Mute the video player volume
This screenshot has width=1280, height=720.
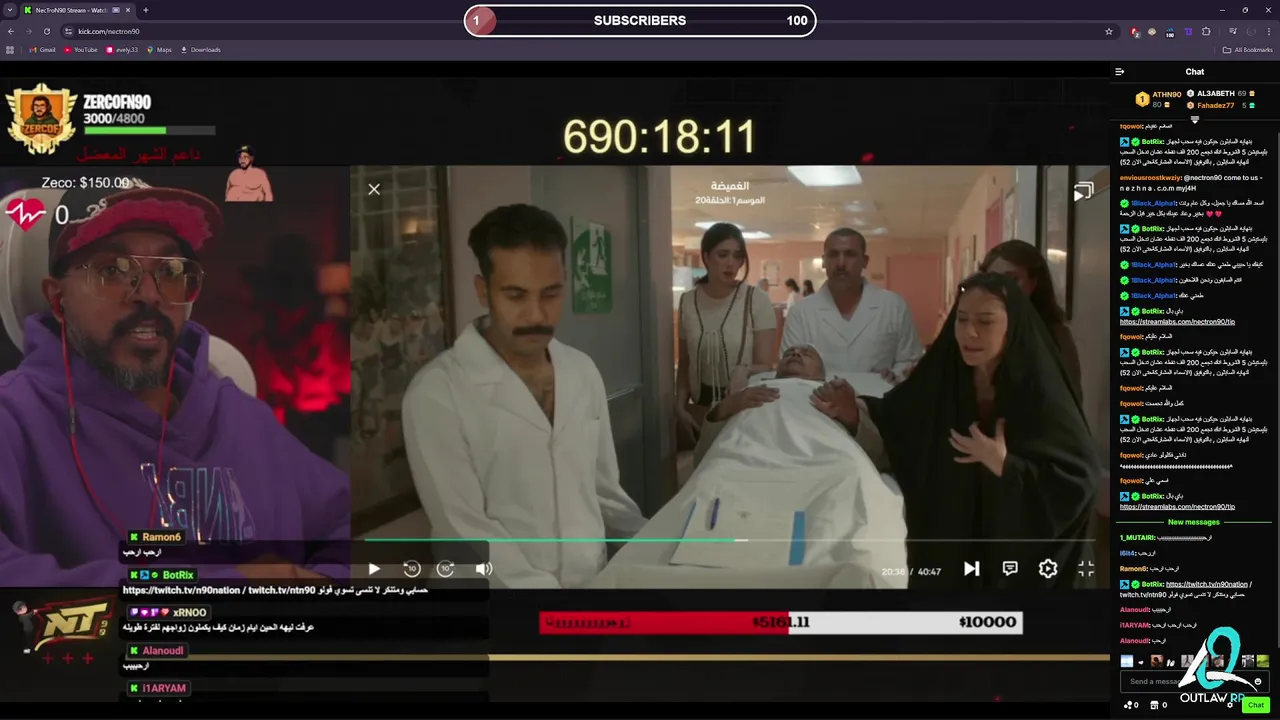click(484, 568)
